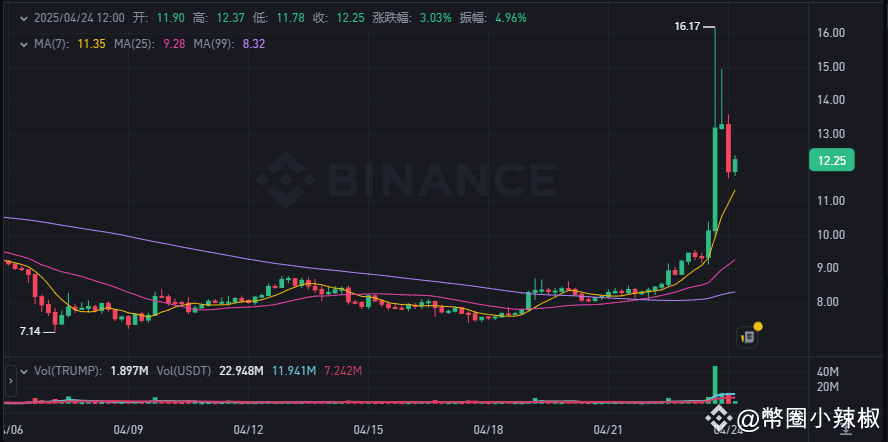This screenshot has width=888, height=442.
Task: Click the 04/12 date on time axis
Action: (x=246, y=429)
